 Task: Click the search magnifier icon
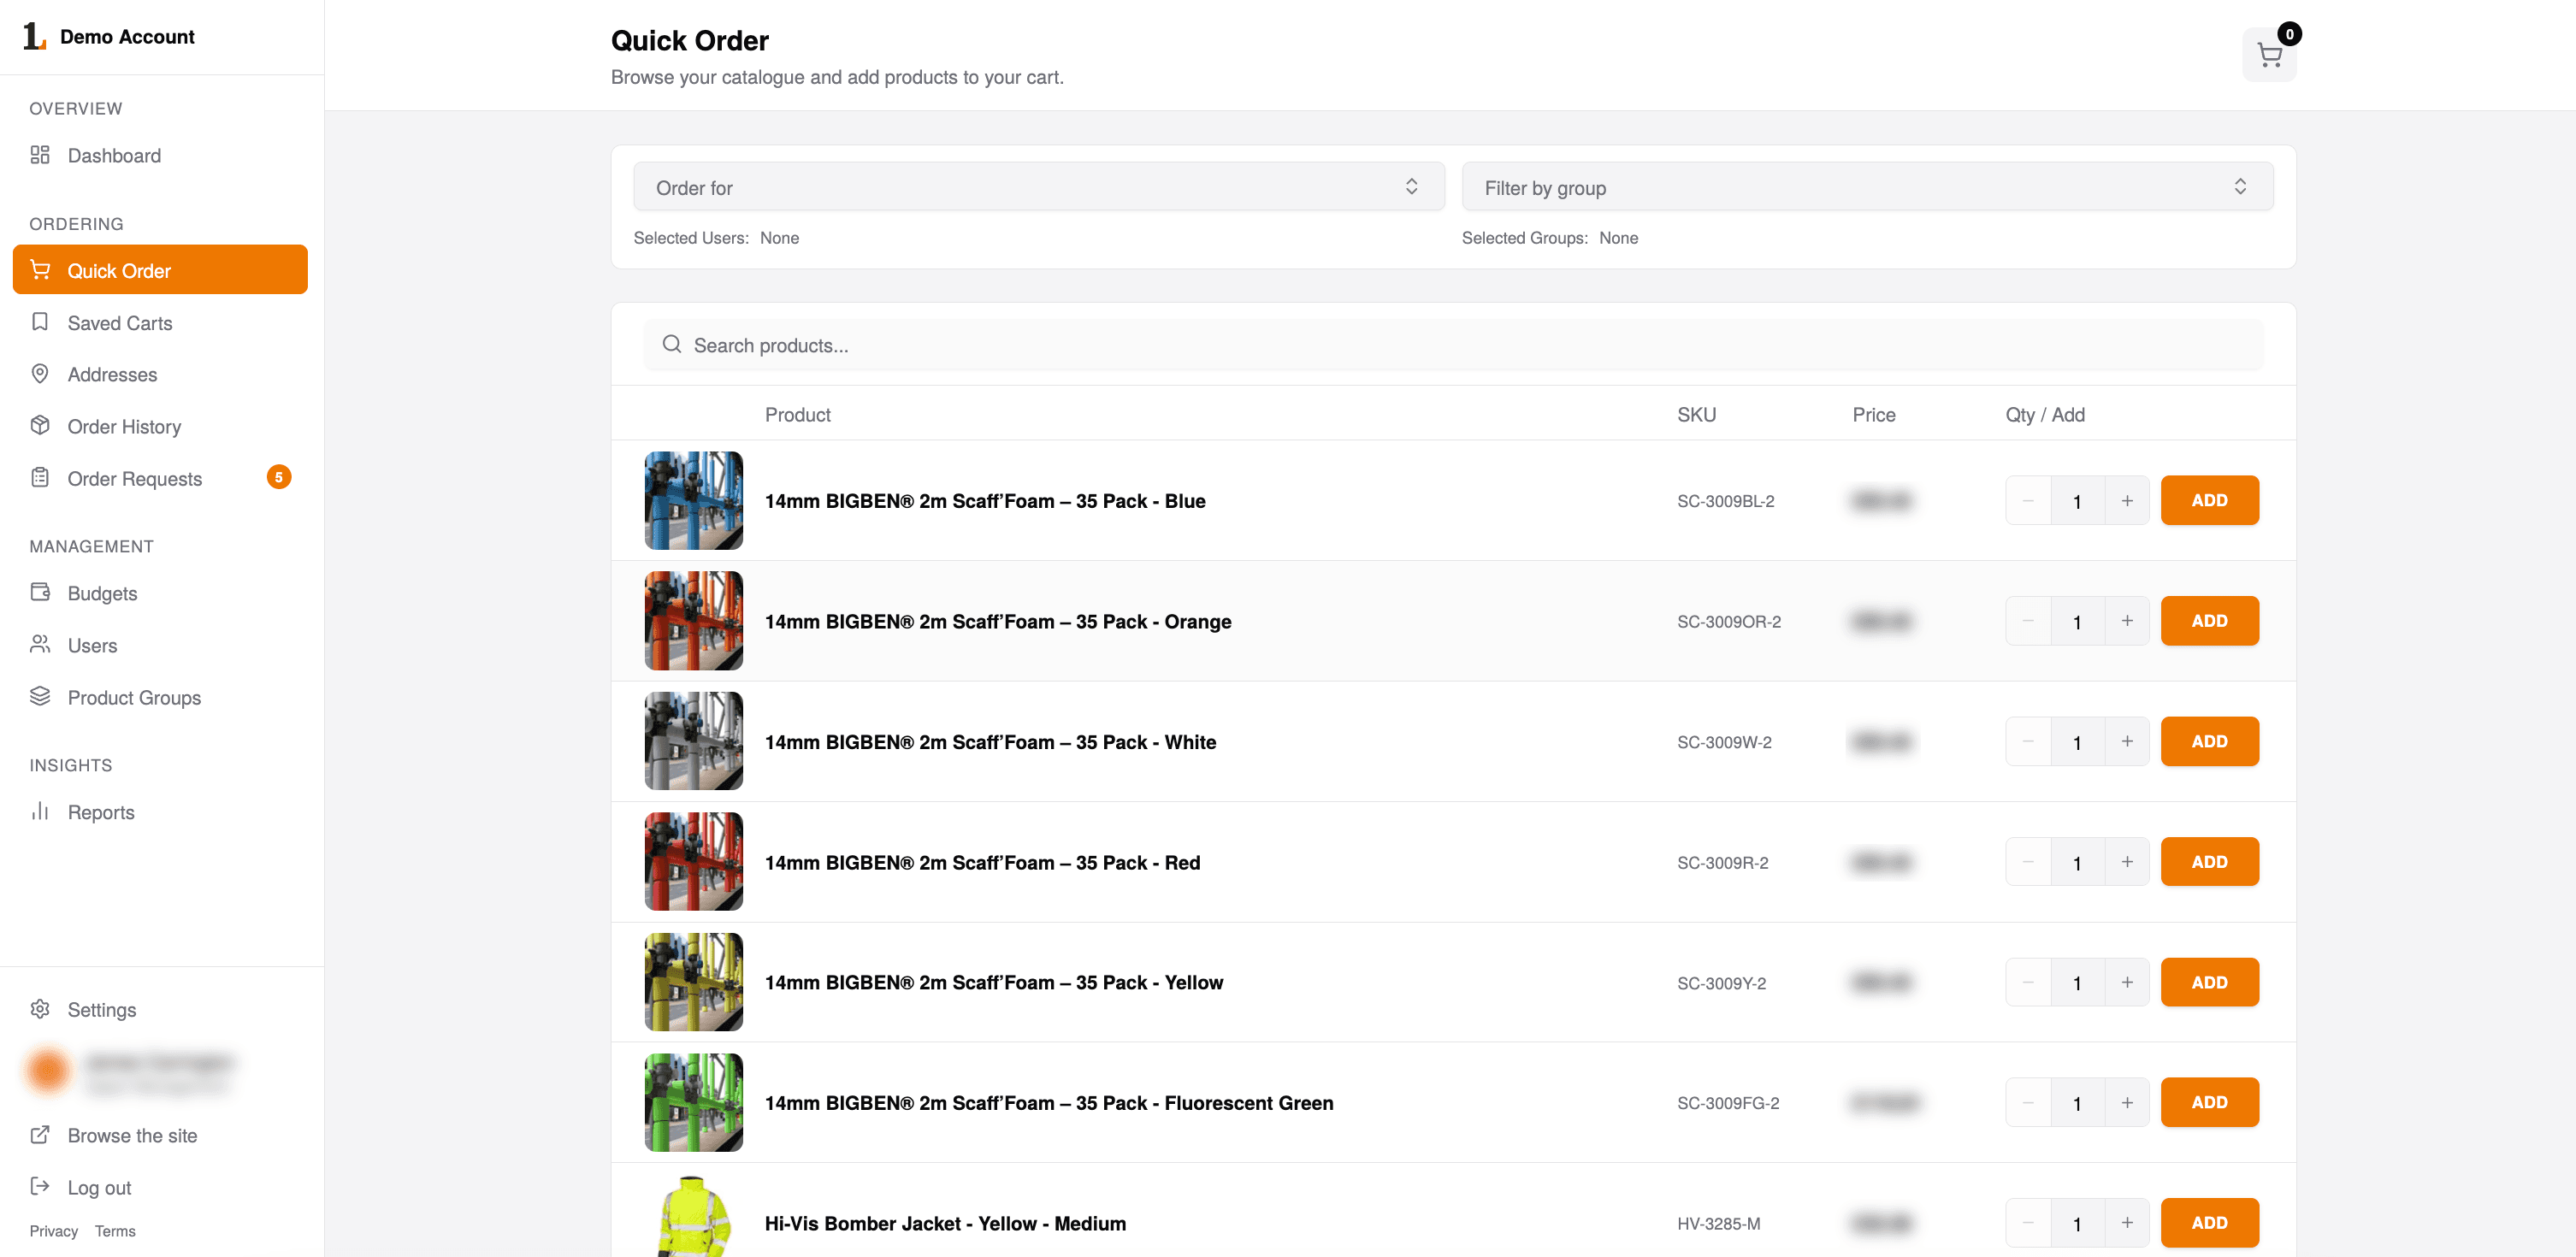tap(672, 345)
